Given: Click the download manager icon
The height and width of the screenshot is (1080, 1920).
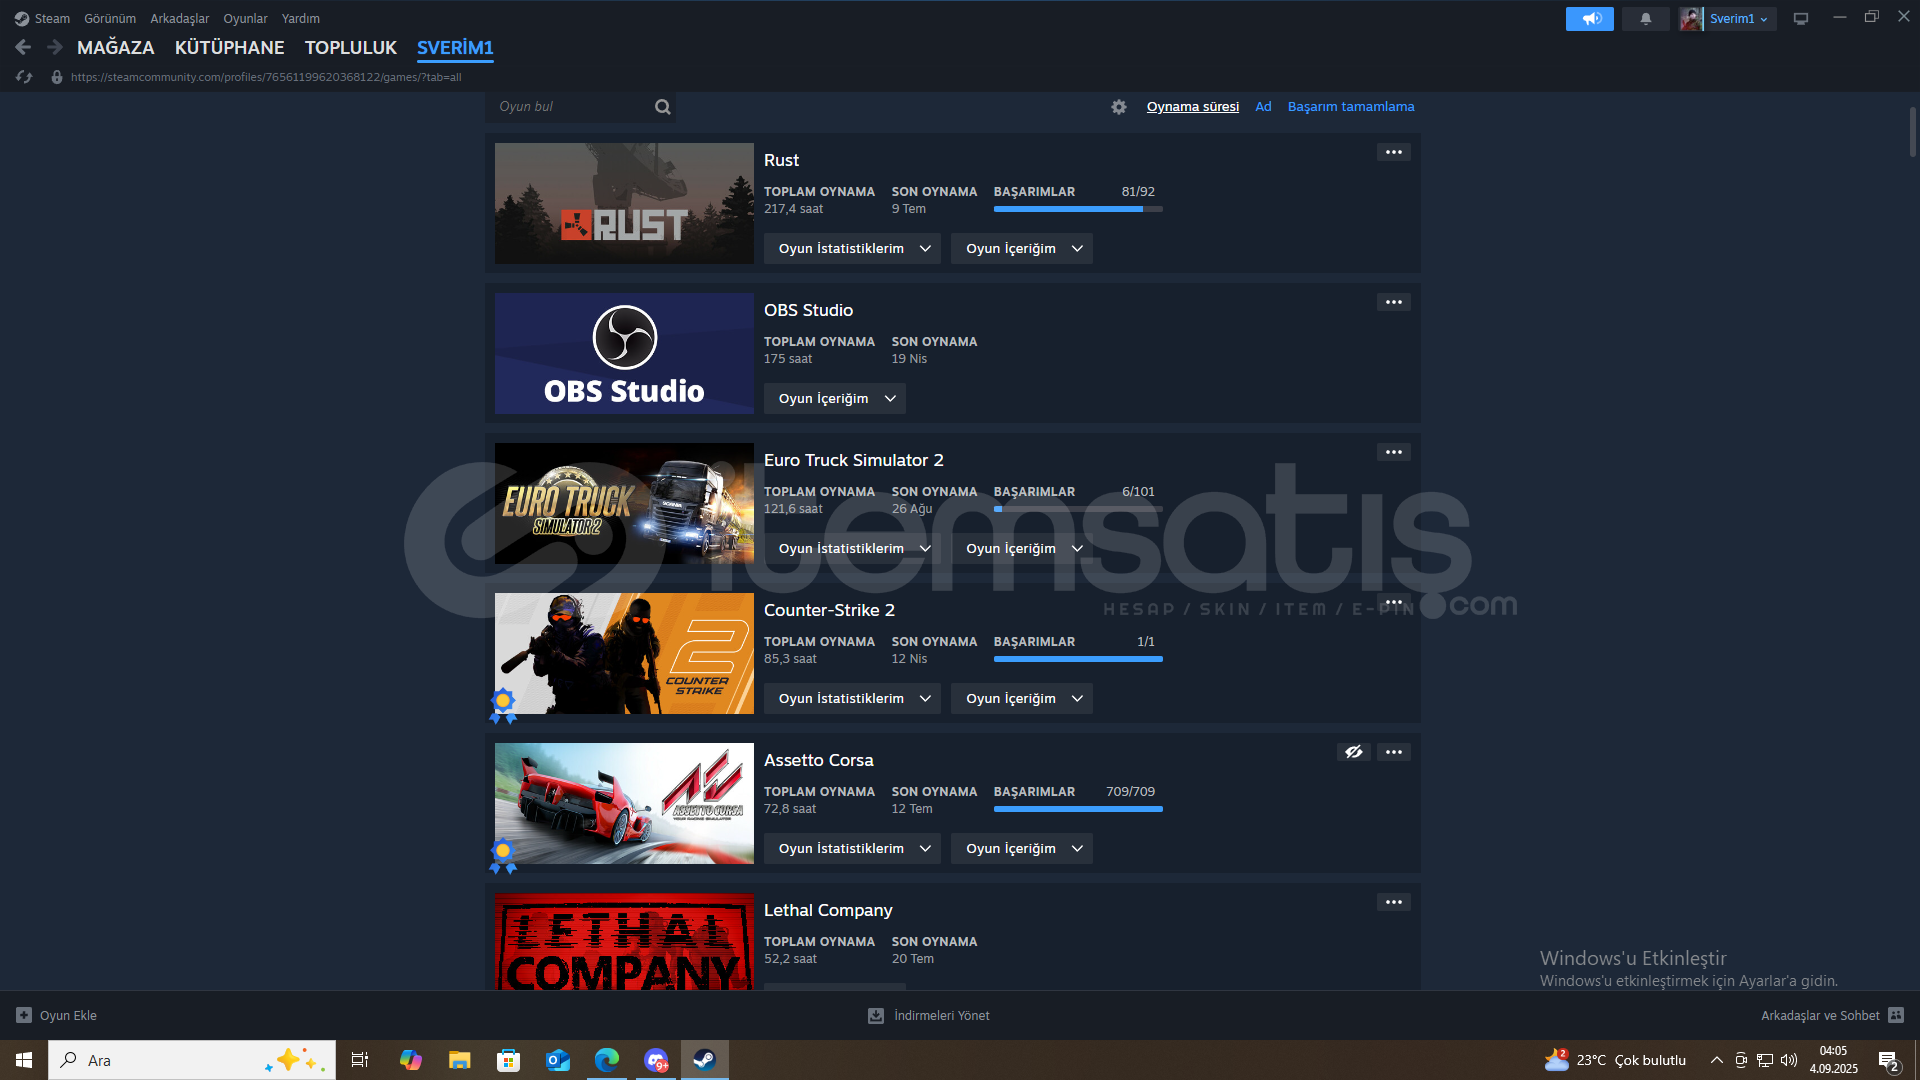Looking at the screenshot, I should [x=876, y=1015].
